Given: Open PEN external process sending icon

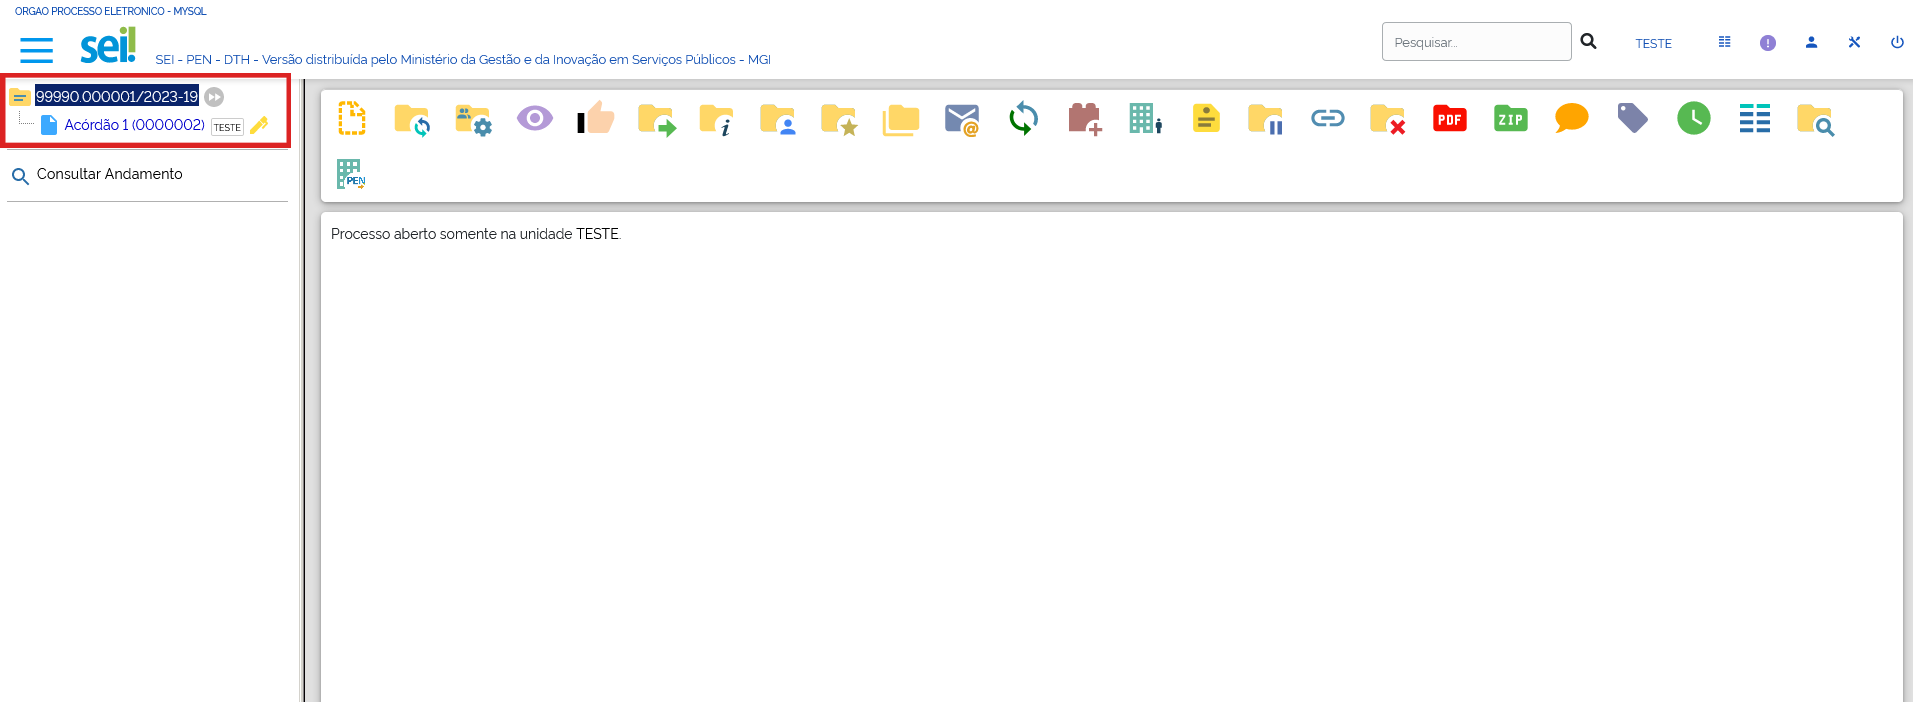Looking at the screenshot, I should [x=351, y=174].
